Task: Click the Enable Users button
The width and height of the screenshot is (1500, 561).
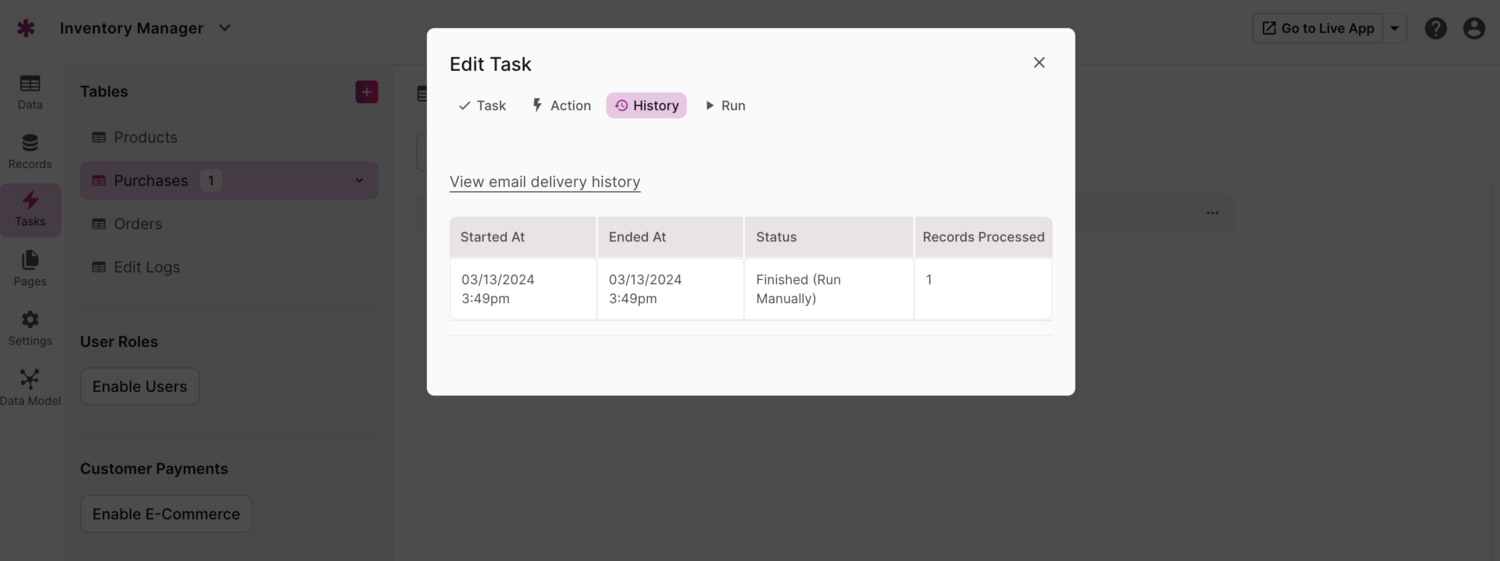Action: (140, 386)
